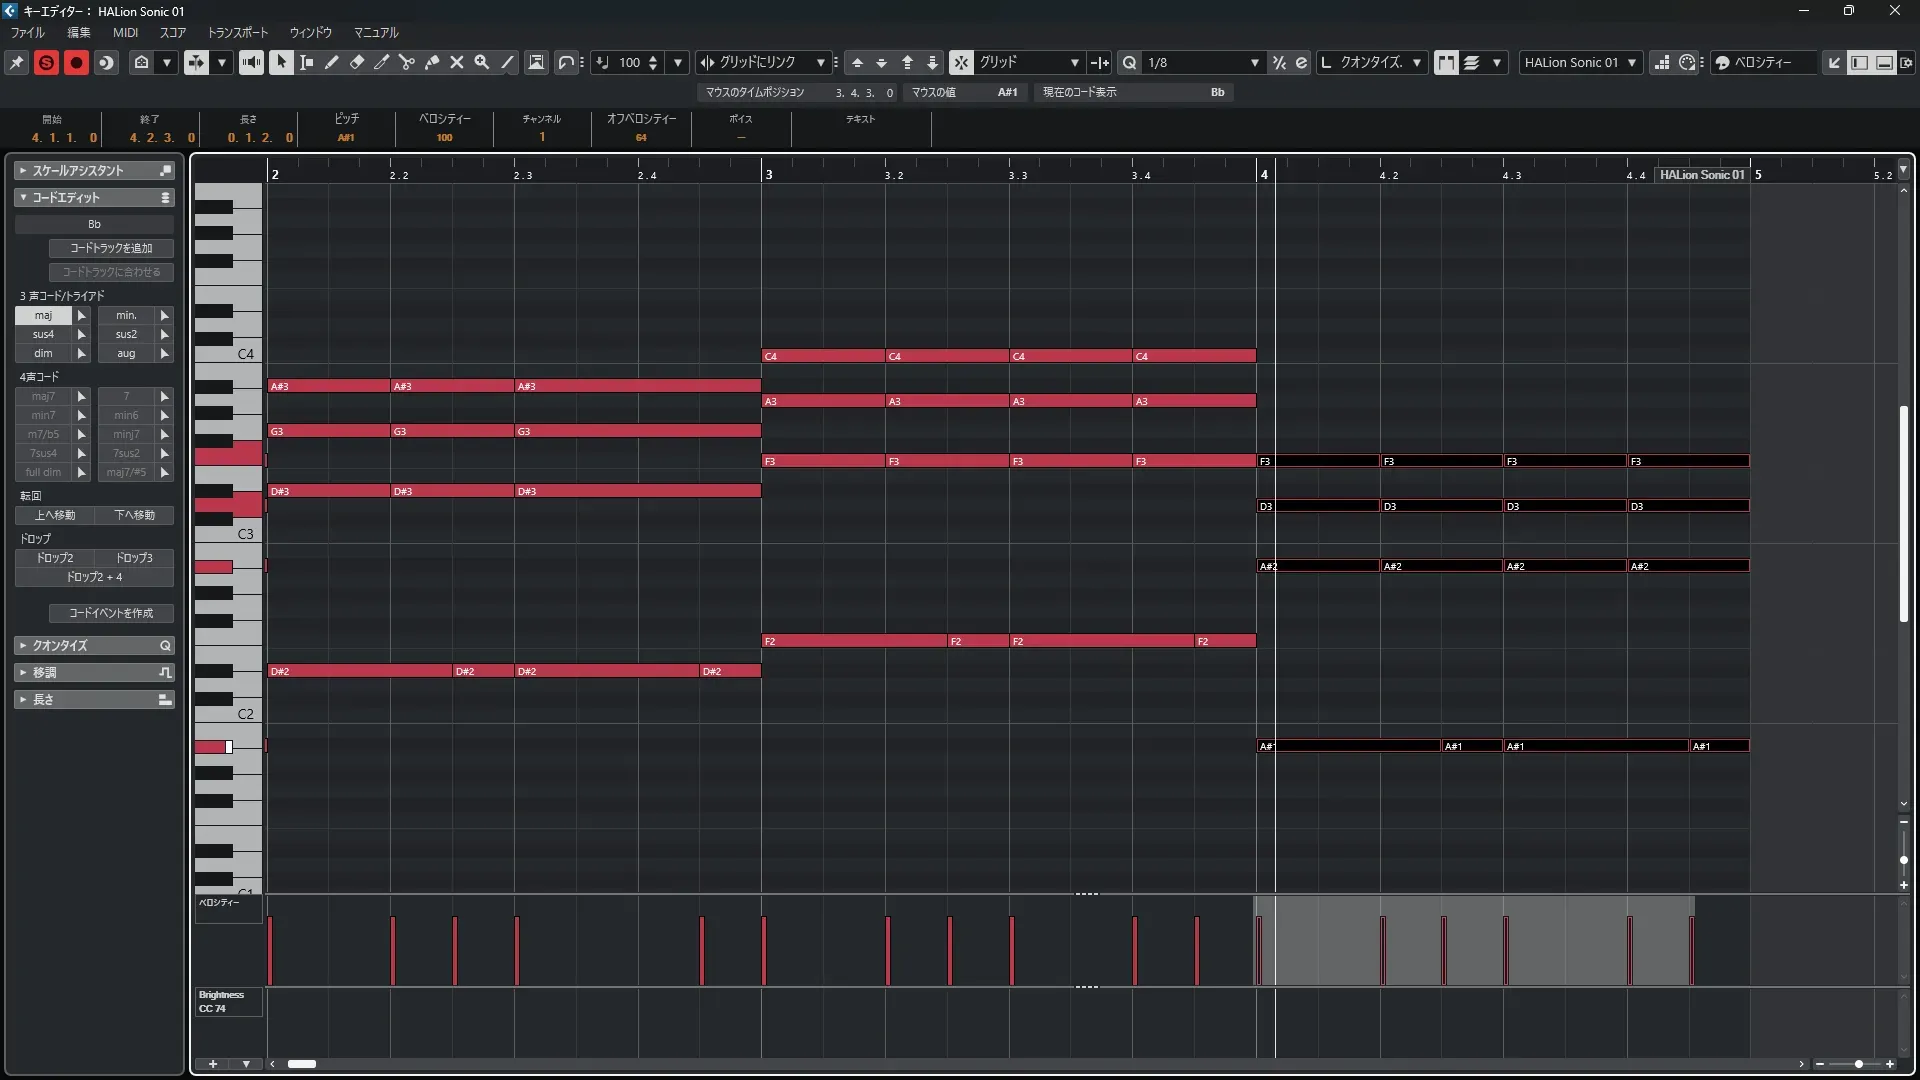The height and width of the screenshot is (1080, 1920).
Task: Select the Object Selection arrow tool
Action: (x=281, y=62)
